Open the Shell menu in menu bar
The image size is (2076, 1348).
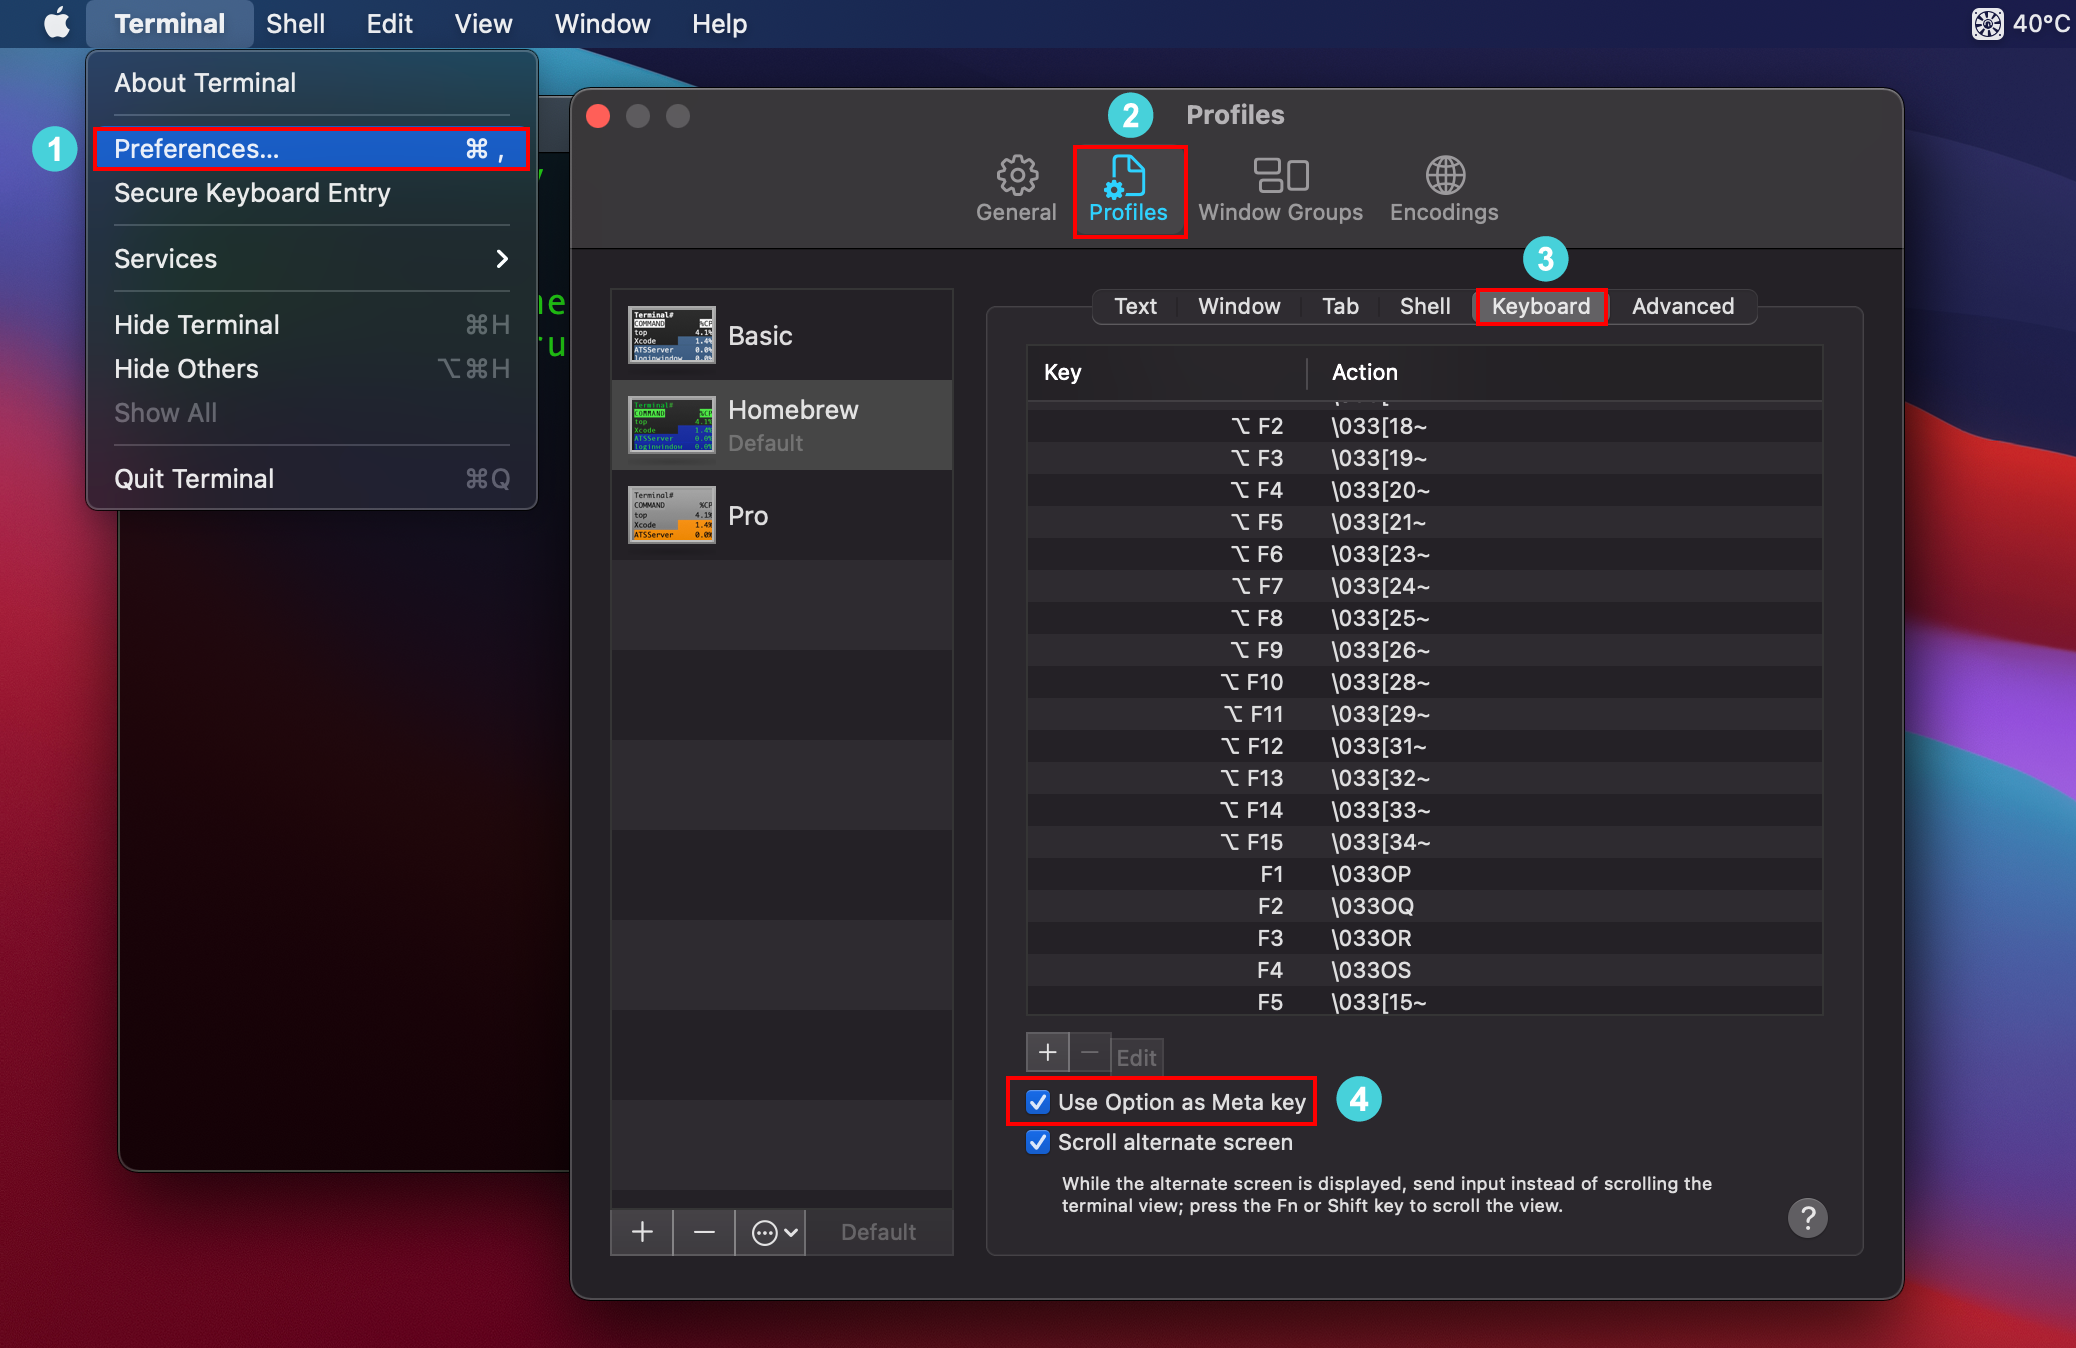tap(295, 23)
